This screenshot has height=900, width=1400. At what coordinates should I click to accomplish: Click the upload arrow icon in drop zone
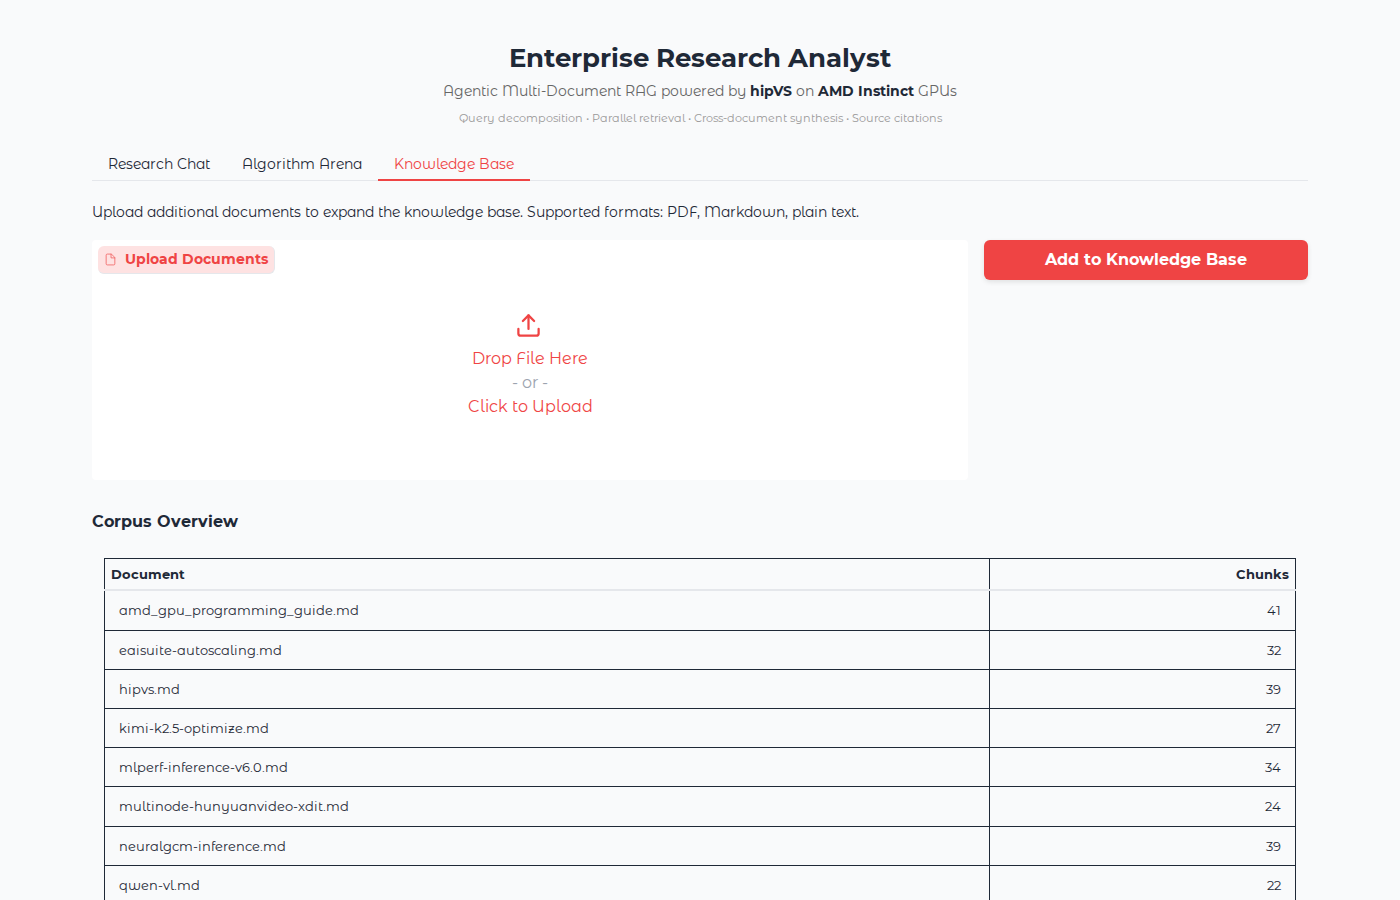529,325
